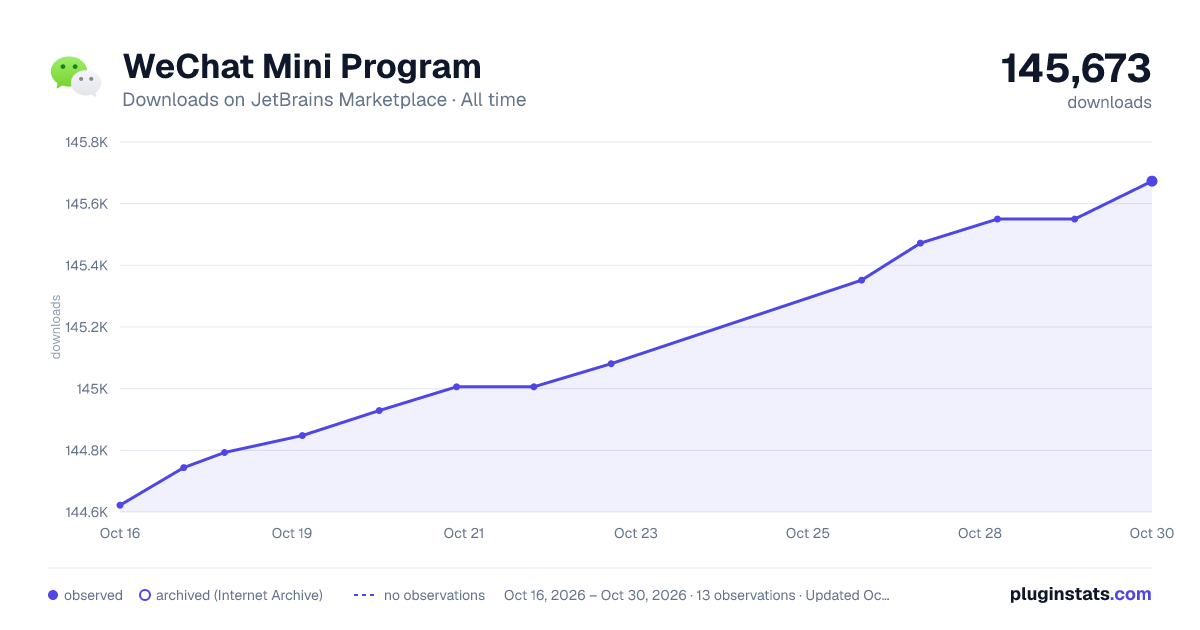Click the dashed no observations legend marker
This screenshot has width=1200, height=630.
(364, 595)
